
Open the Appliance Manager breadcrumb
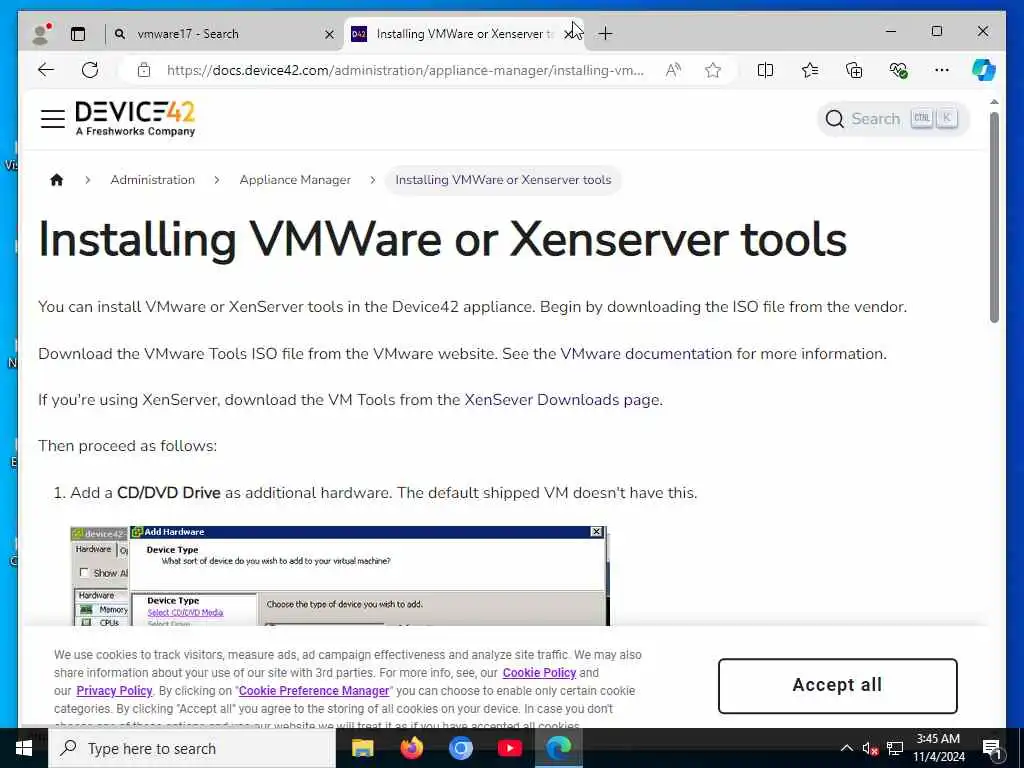point(295,180)
